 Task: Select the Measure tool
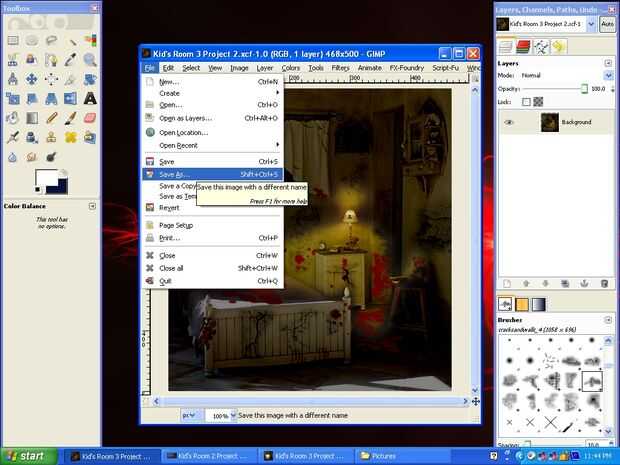click(x=13, y=79)
